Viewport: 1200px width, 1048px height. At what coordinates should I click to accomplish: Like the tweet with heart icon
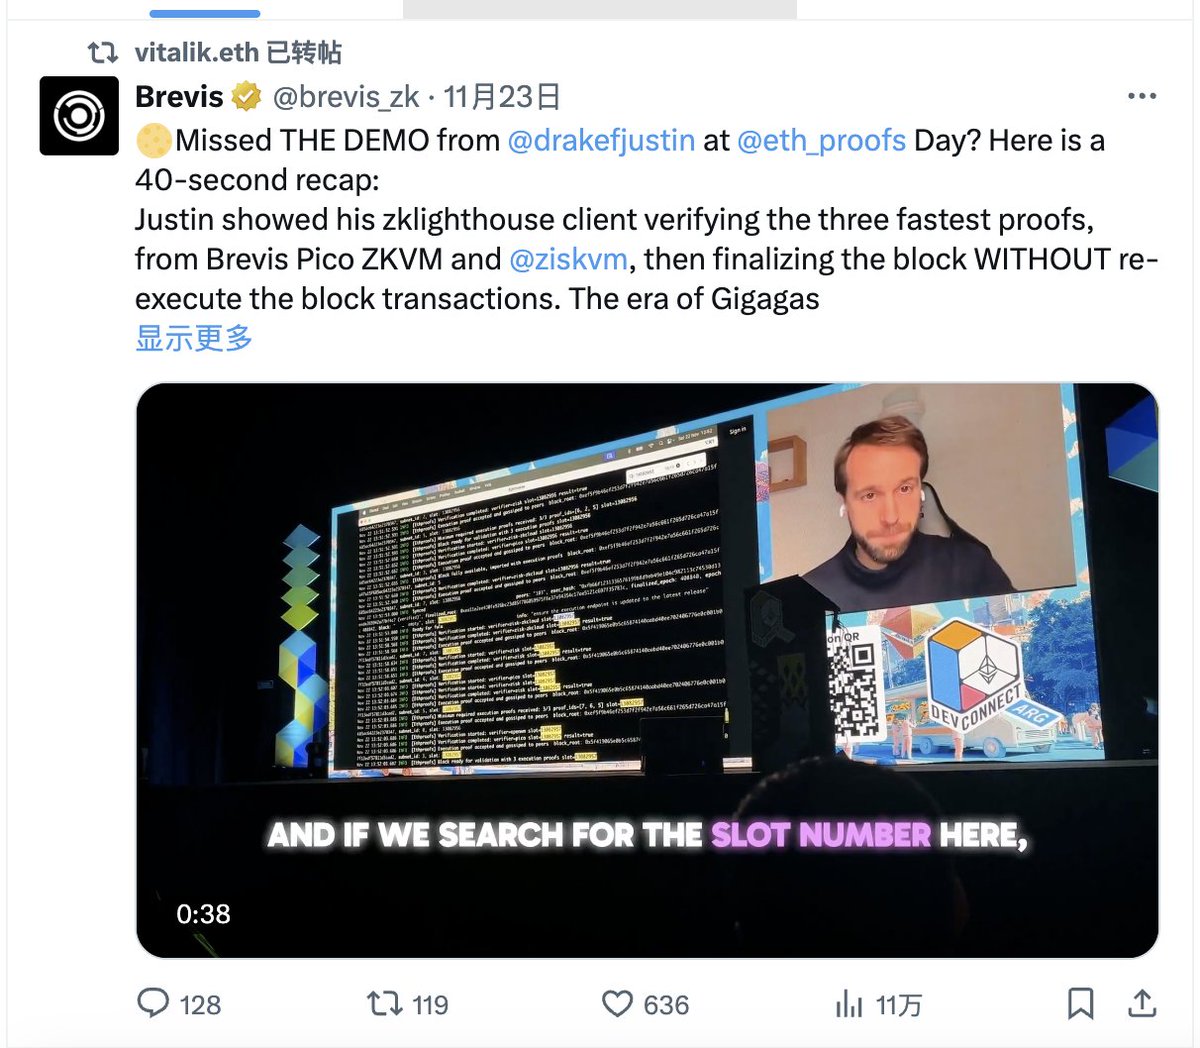click(618, 1004)
